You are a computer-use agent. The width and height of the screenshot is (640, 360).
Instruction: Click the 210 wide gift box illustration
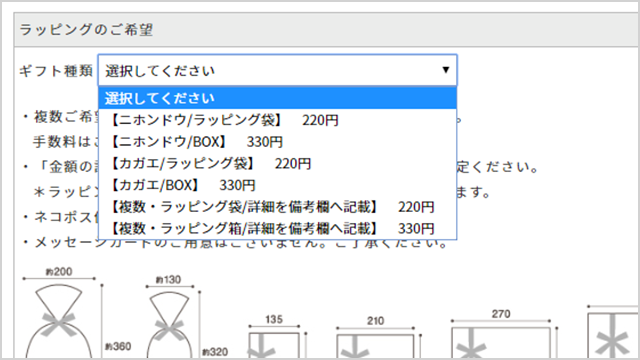tap(375, 346)
